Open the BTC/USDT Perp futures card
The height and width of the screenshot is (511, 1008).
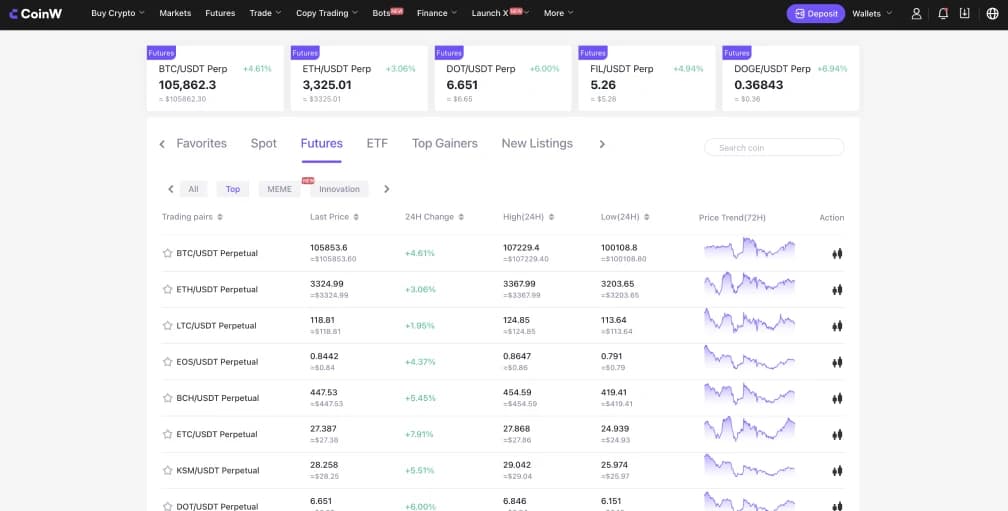tap(215, 78)
